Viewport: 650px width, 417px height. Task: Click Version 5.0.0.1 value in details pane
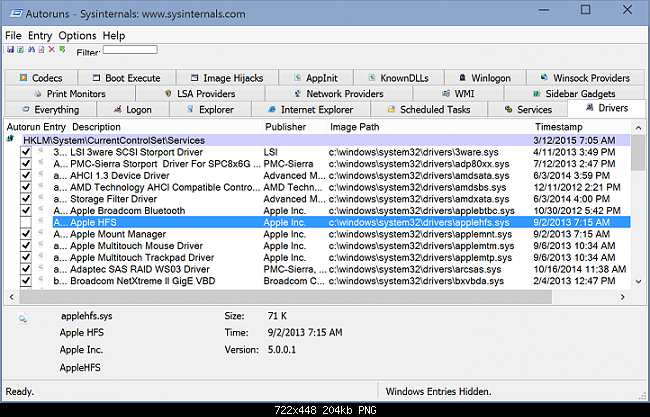282,350
